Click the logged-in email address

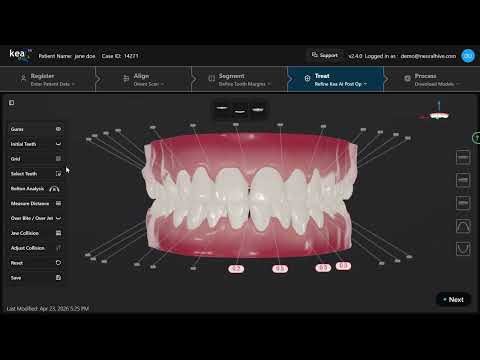click(428, 56)
